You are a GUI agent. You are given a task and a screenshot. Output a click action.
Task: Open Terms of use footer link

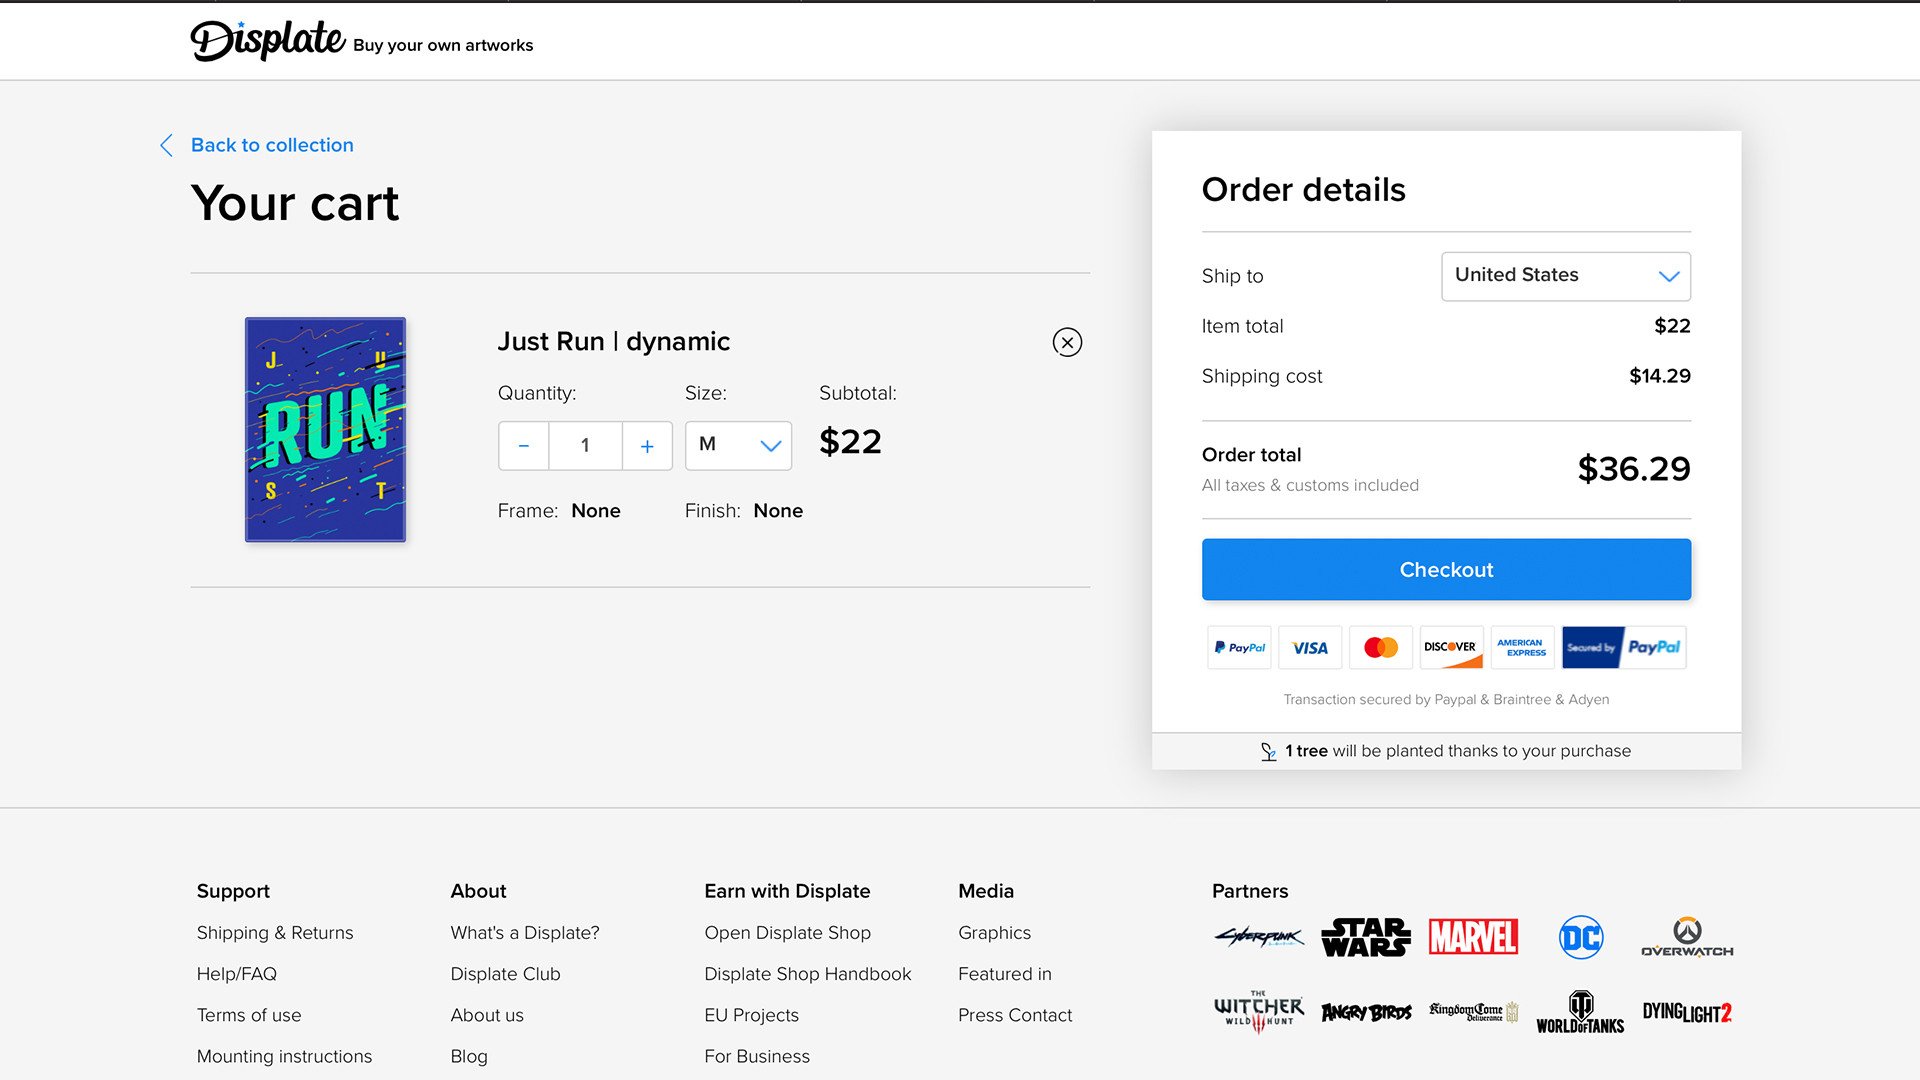click(249, 1015)
